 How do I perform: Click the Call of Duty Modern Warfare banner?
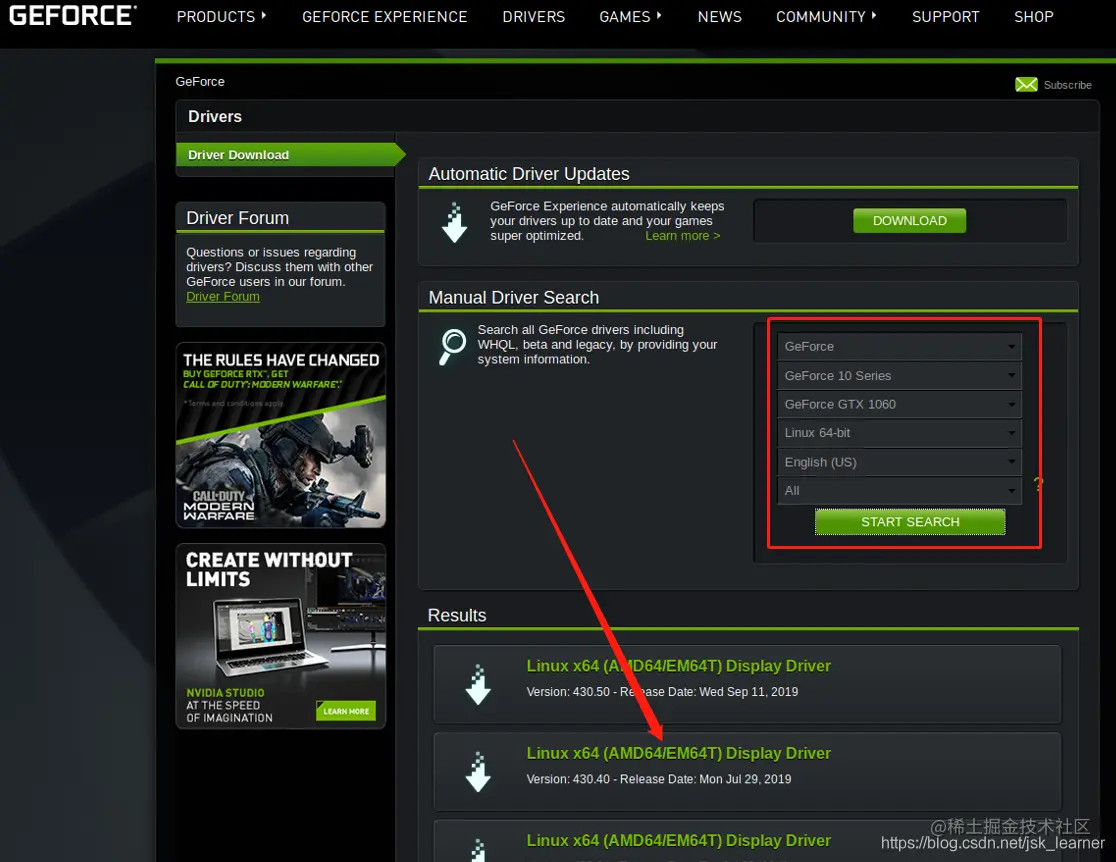(x=280, y=435)
